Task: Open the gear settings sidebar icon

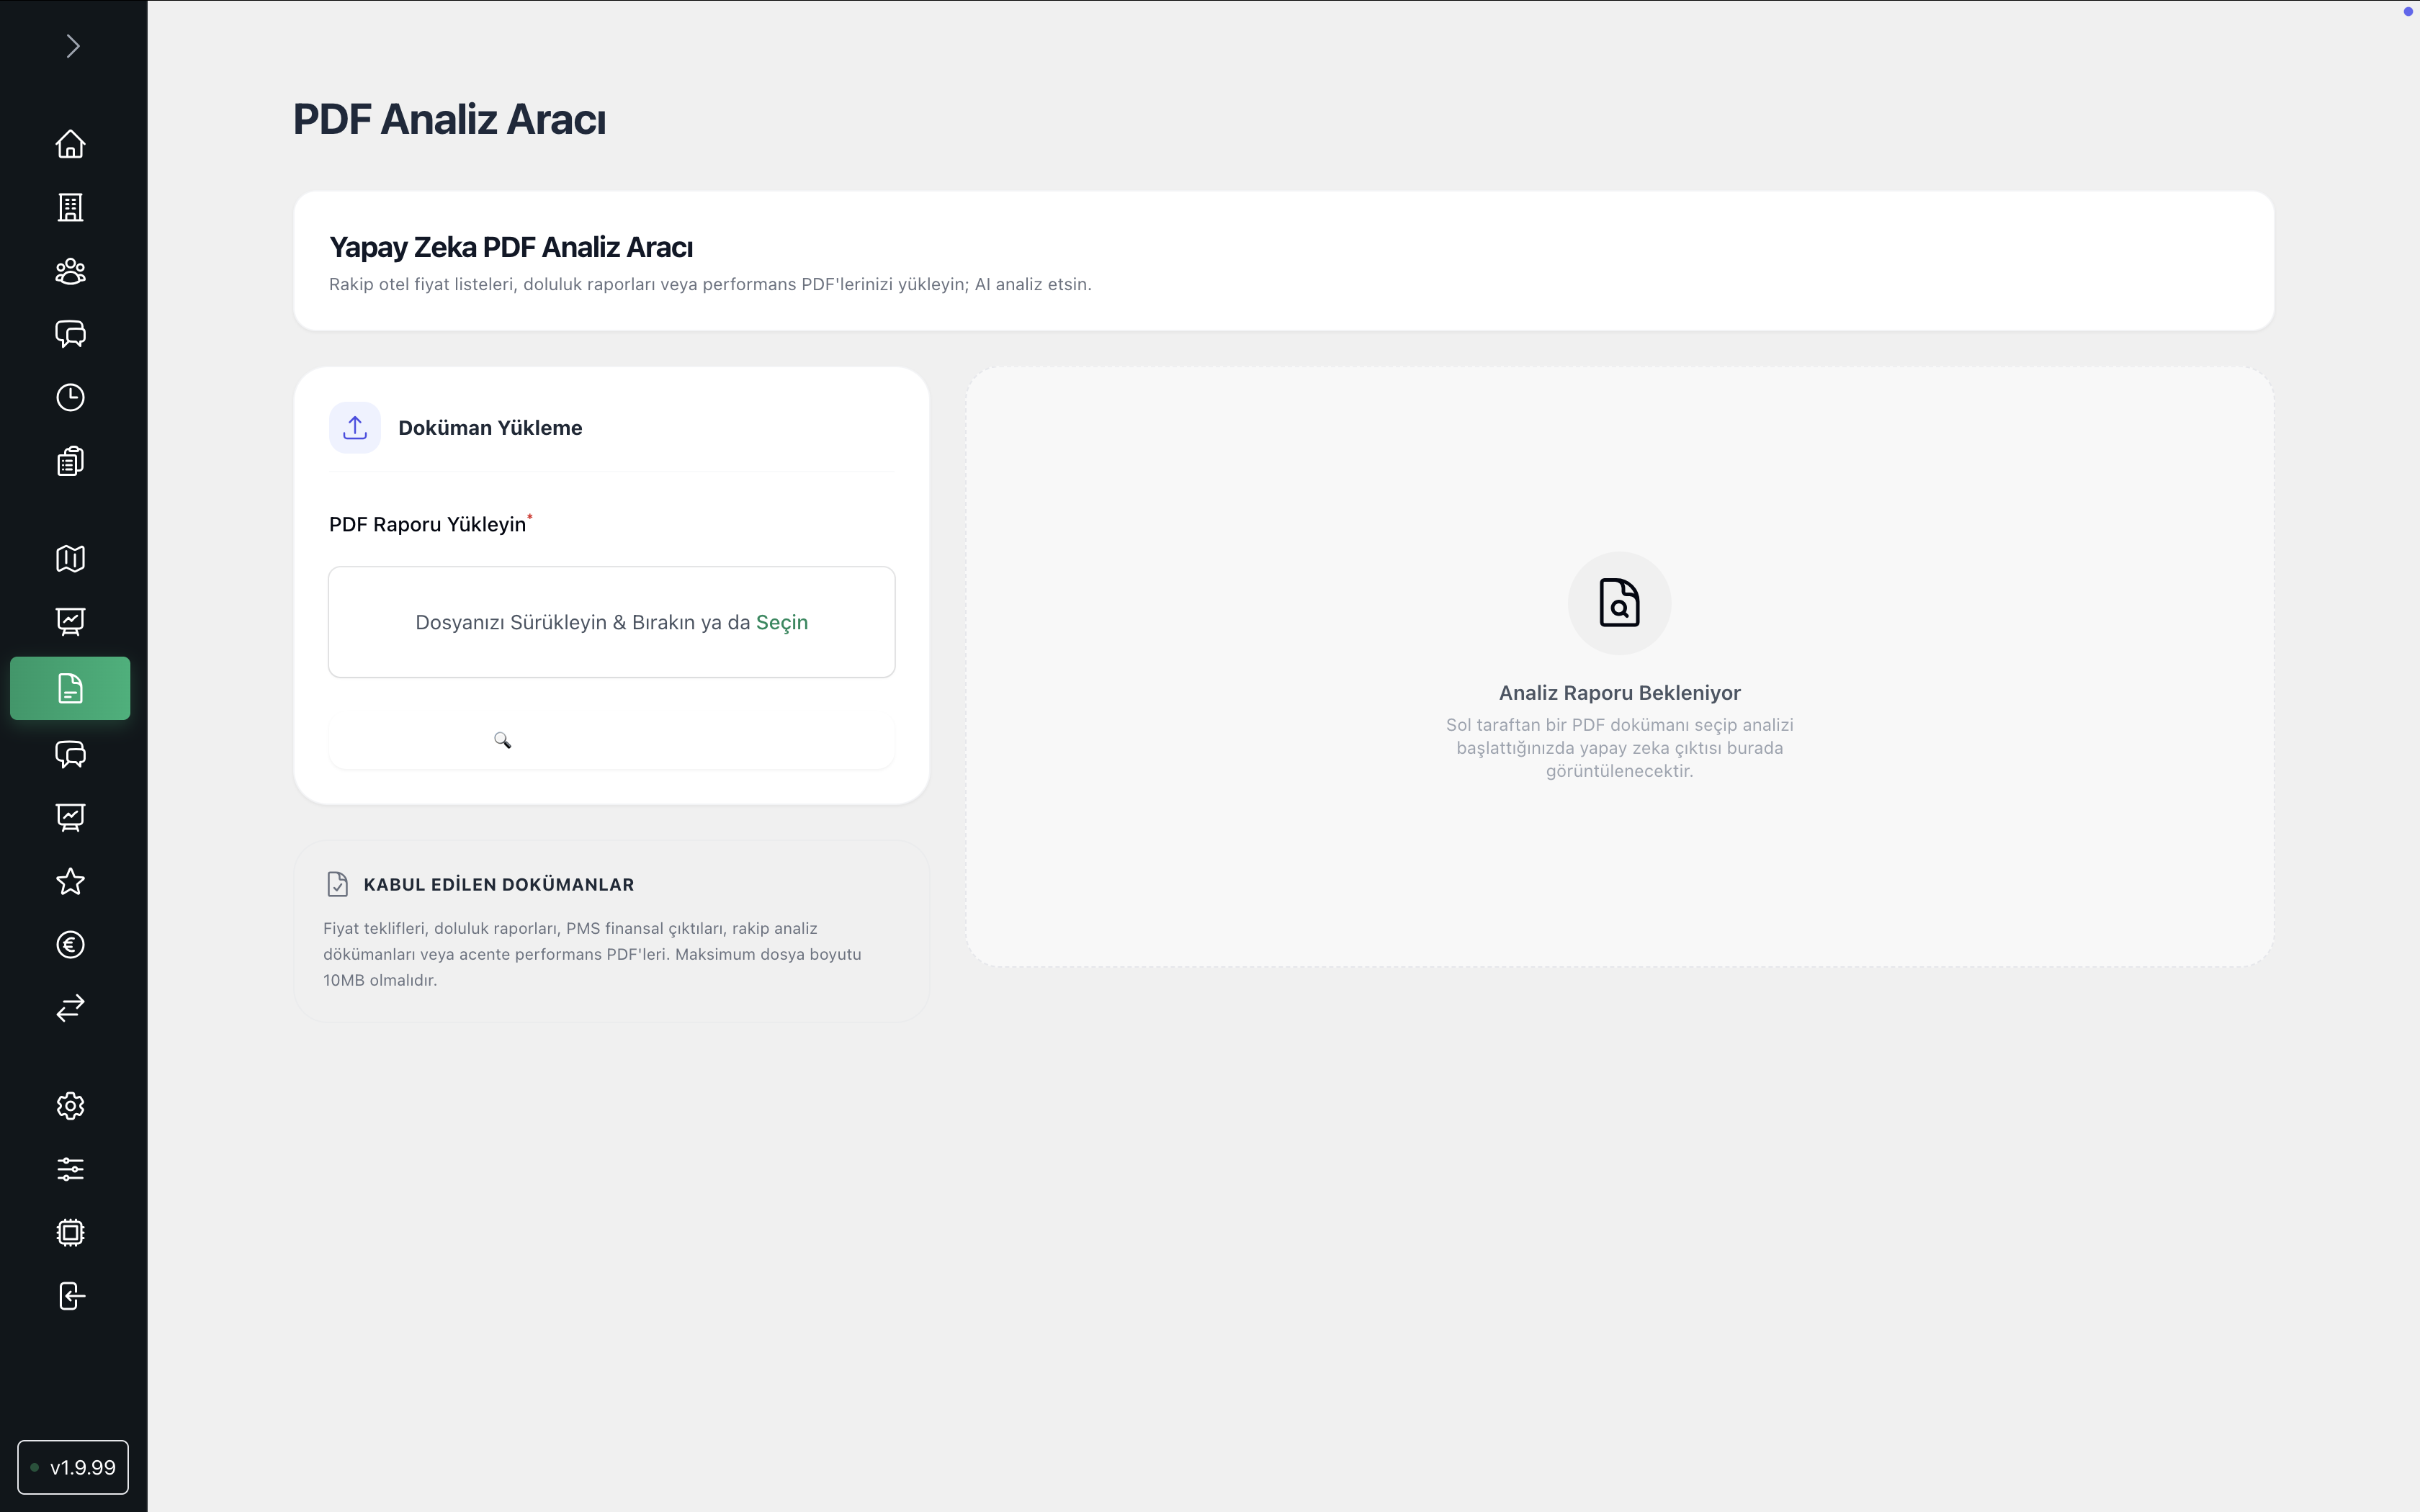Action: point(70,1105)
